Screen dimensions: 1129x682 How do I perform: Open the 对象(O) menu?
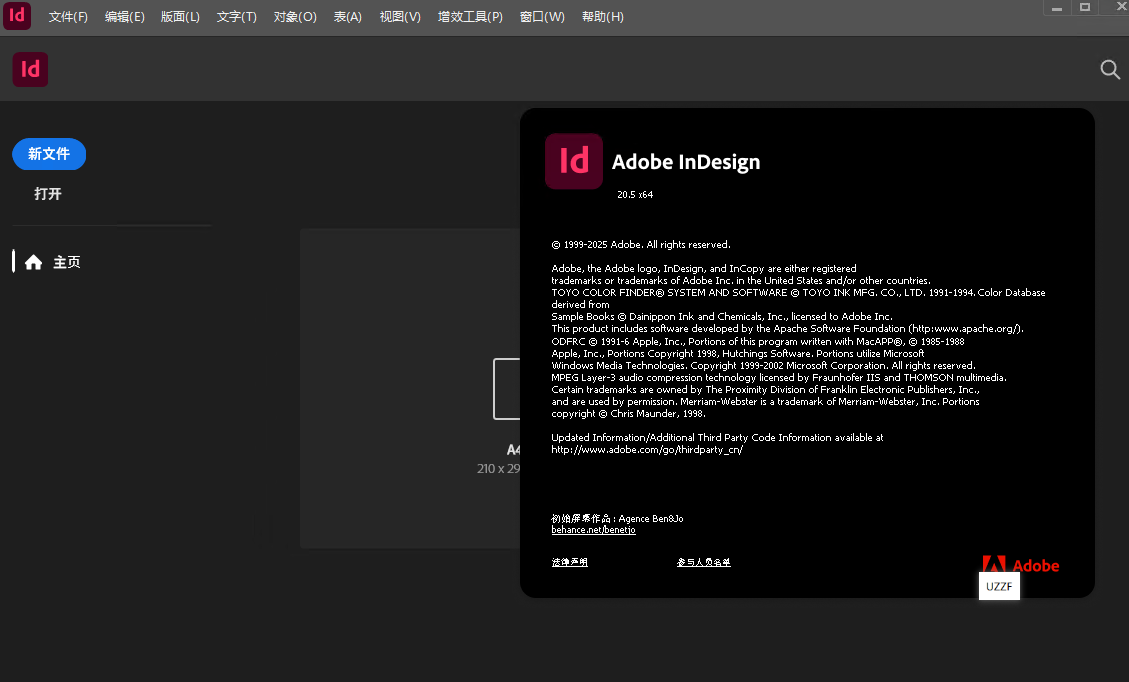[295, 17]
